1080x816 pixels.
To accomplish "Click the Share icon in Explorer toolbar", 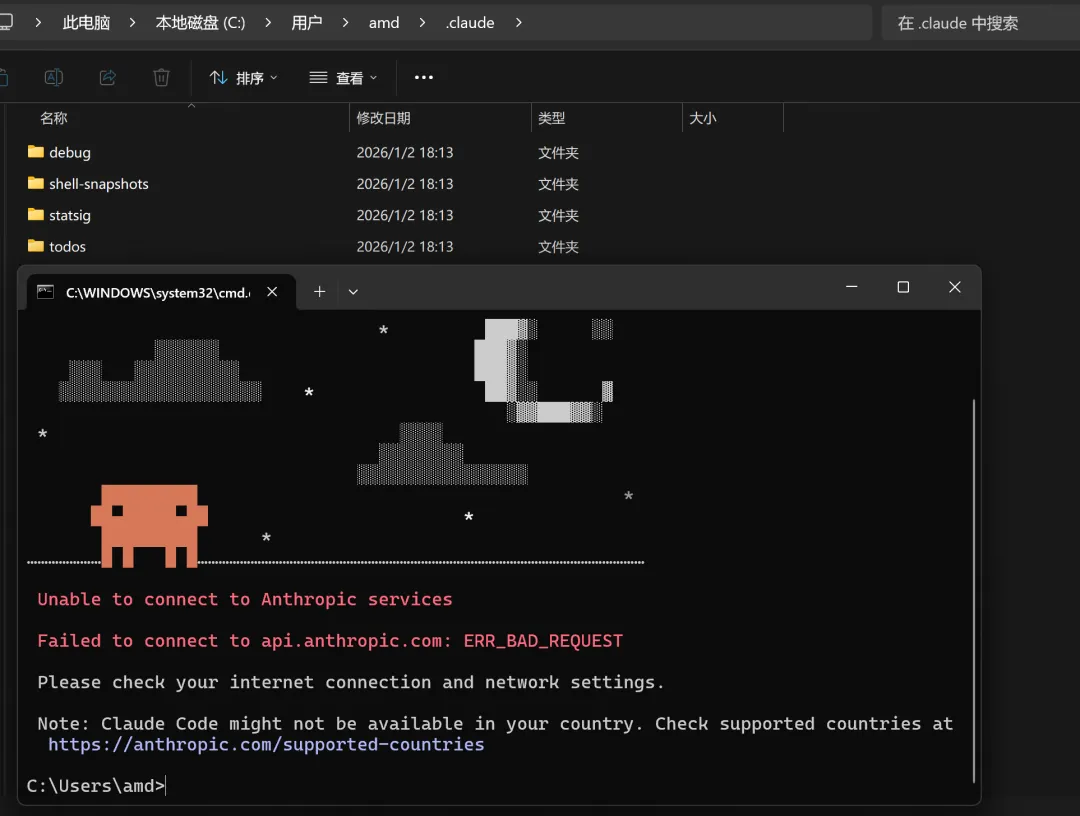I will tap(107, 77).
